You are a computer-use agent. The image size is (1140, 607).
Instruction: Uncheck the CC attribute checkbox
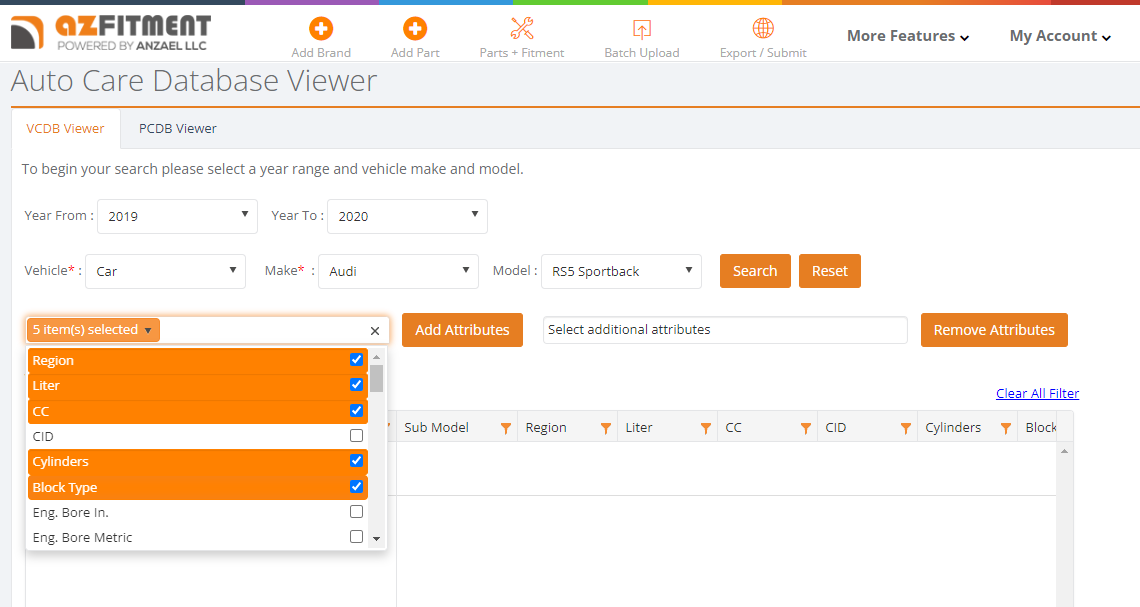point(356,410)
